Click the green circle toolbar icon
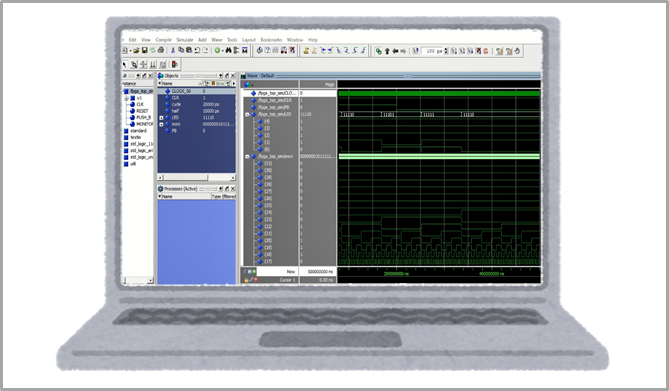 [x=217, y=50]
